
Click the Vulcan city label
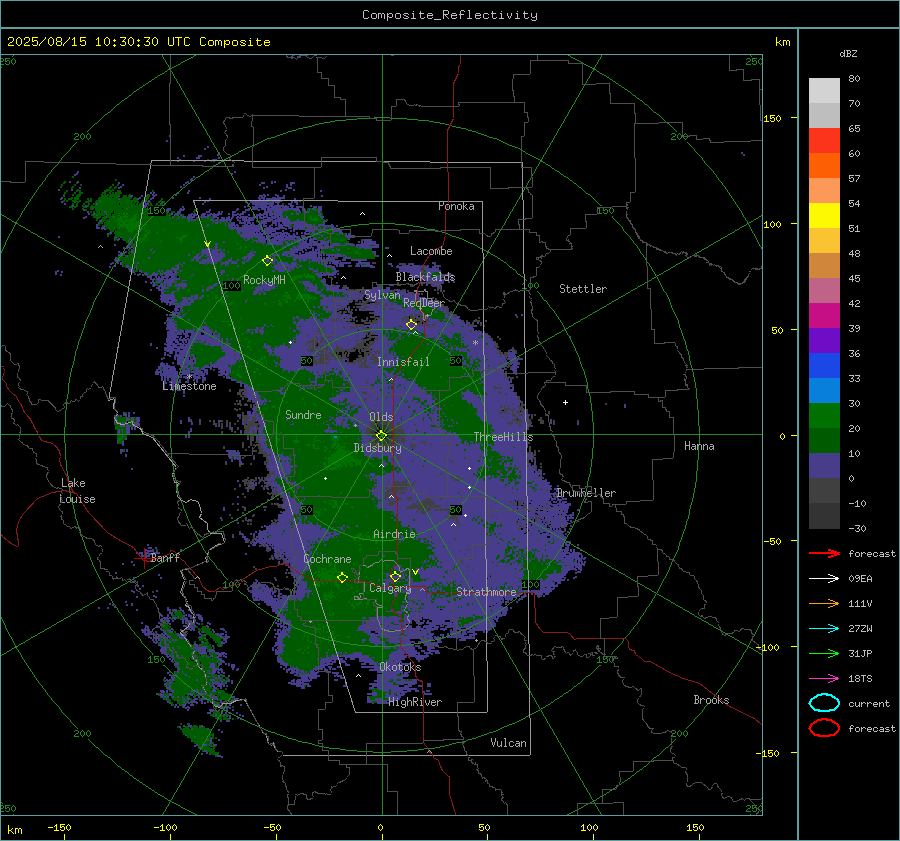tap(509, 743)
